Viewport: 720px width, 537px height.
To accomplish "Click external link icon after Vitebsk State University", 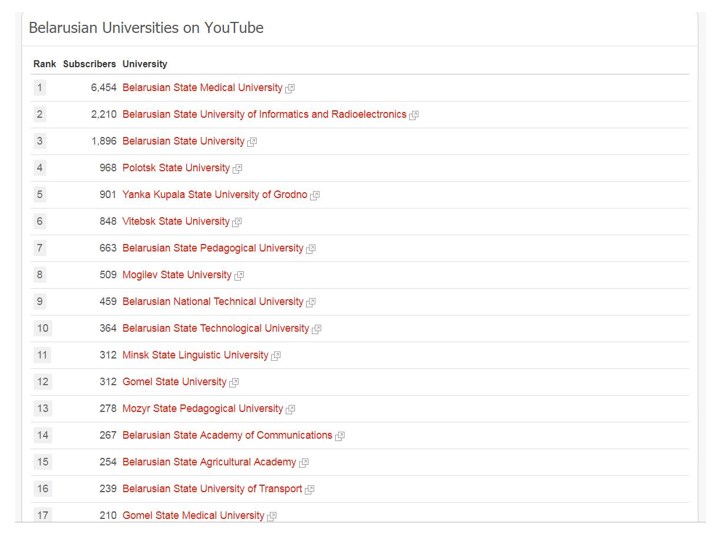I will tap(237, 222).
